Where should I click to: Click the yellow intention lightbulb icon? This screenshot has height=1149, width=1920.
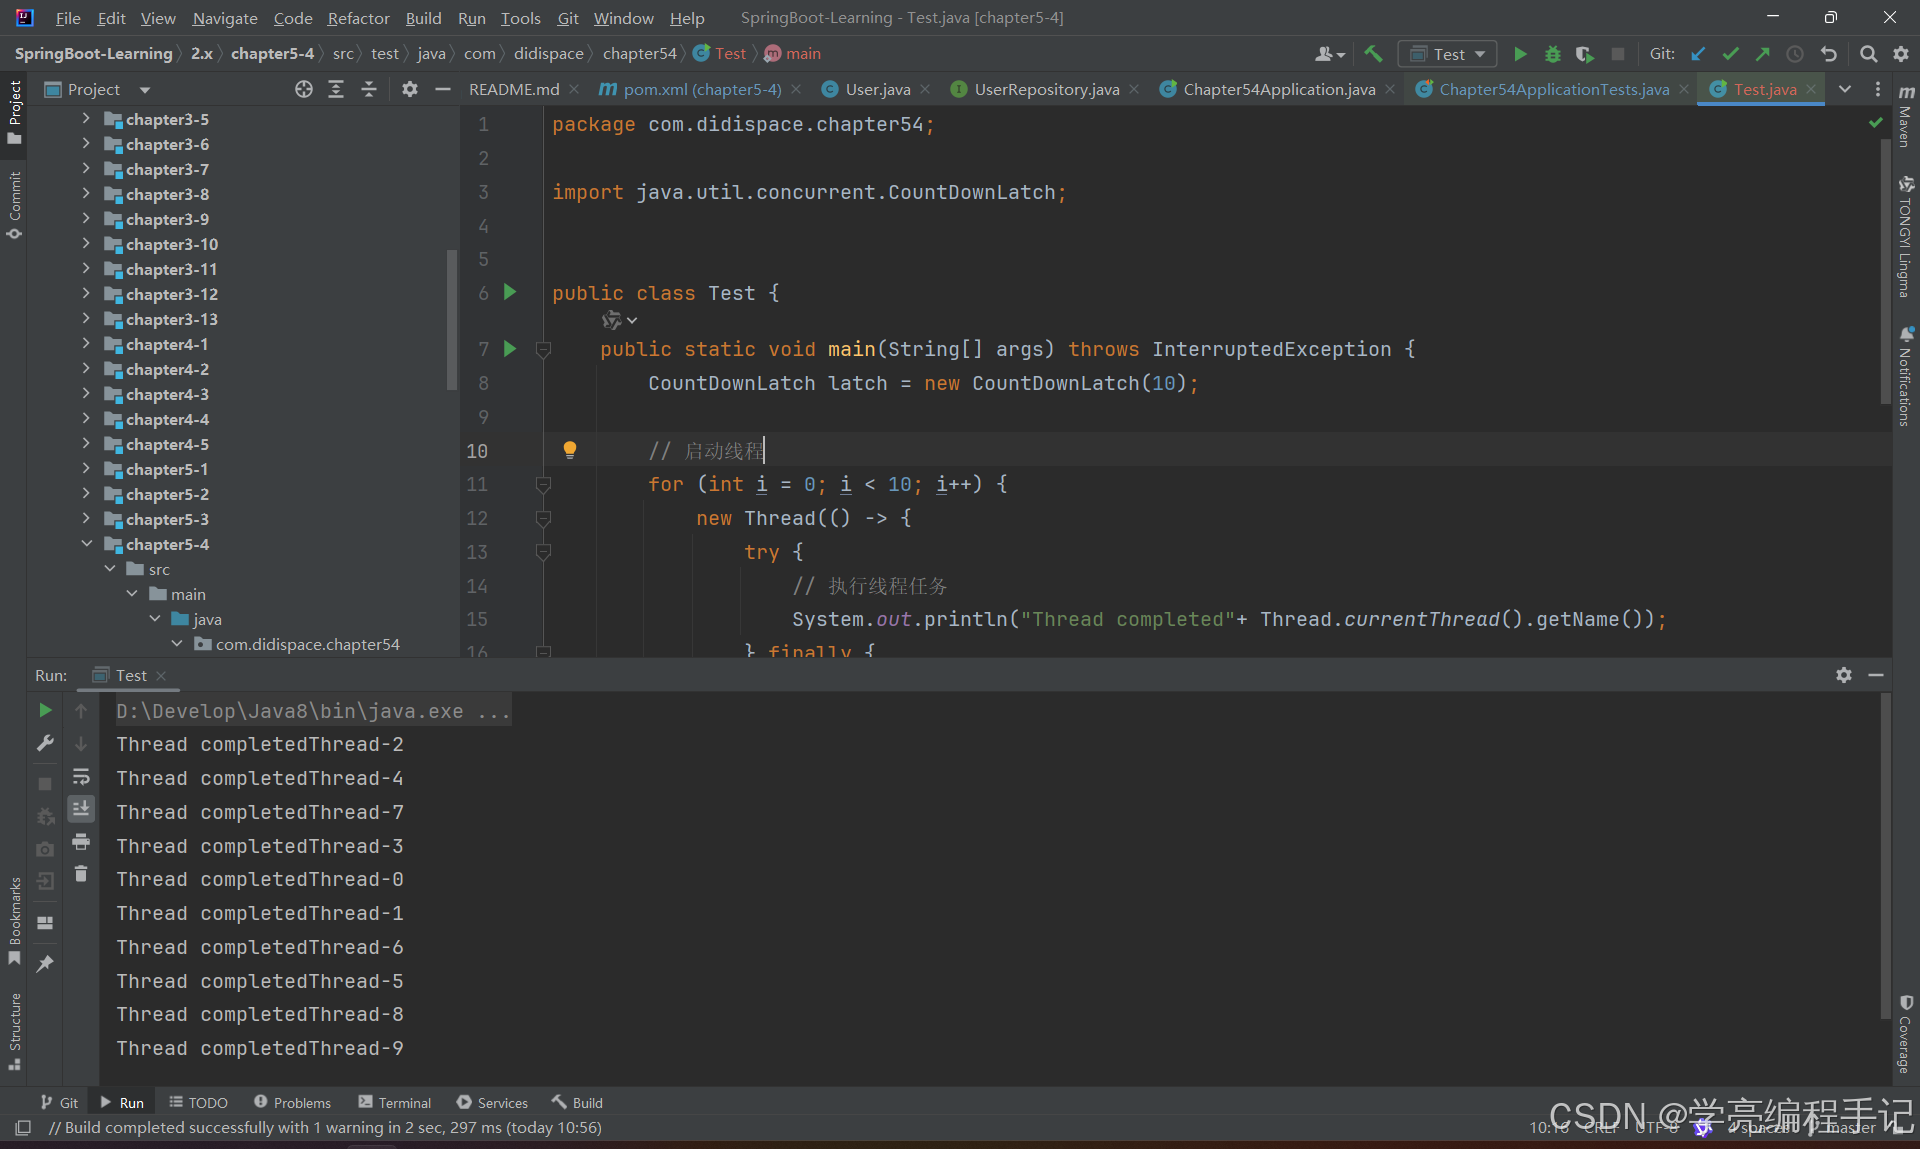[x=570, y=450]
